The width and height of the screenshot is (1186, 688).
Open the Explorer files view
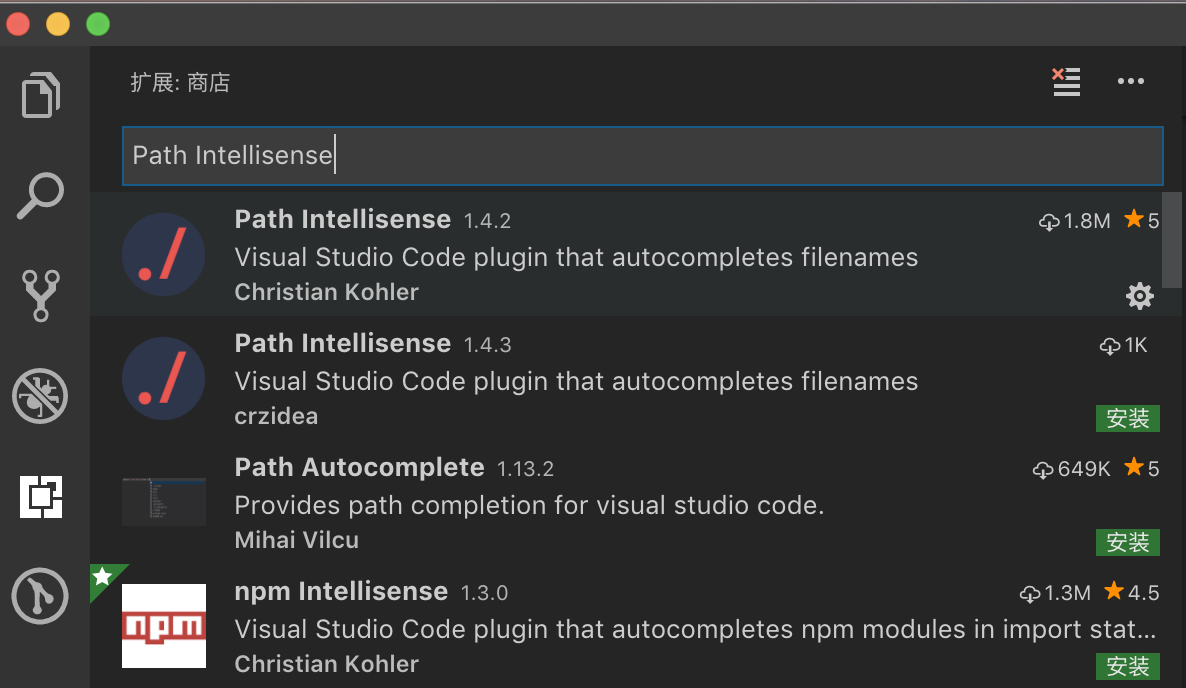pyautogui.click(x=41, y=96)
